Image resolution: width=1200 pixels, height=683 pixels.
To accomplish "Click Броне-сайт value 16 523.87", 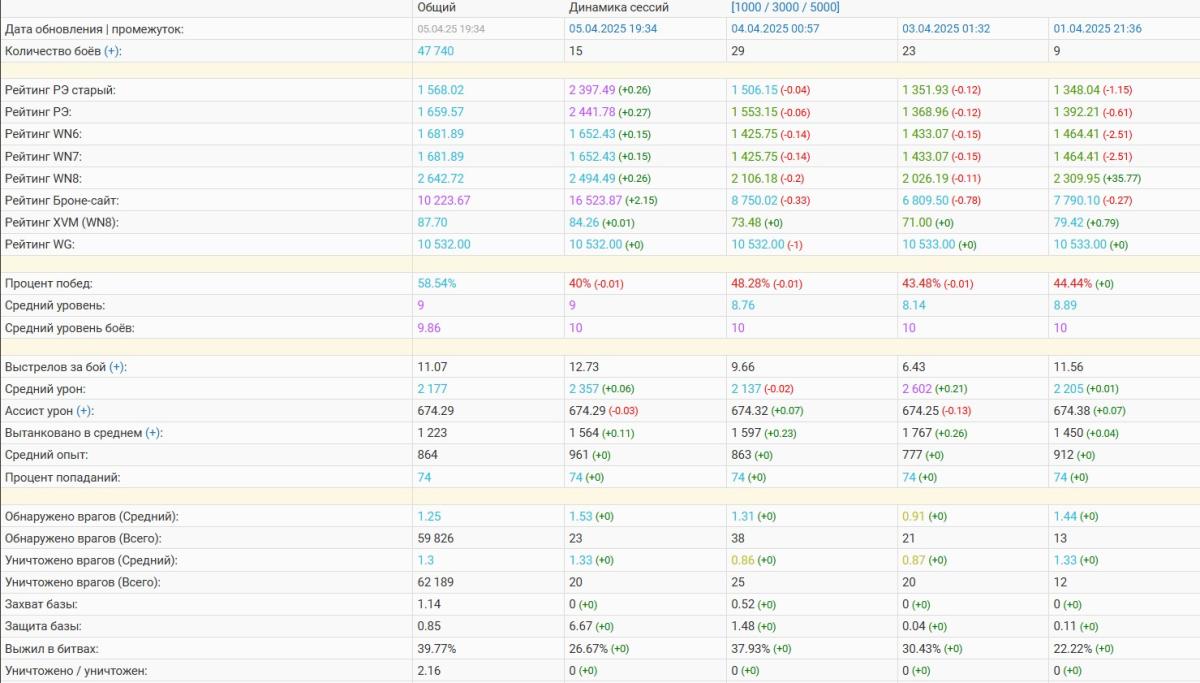I will (x=596, y=200).
